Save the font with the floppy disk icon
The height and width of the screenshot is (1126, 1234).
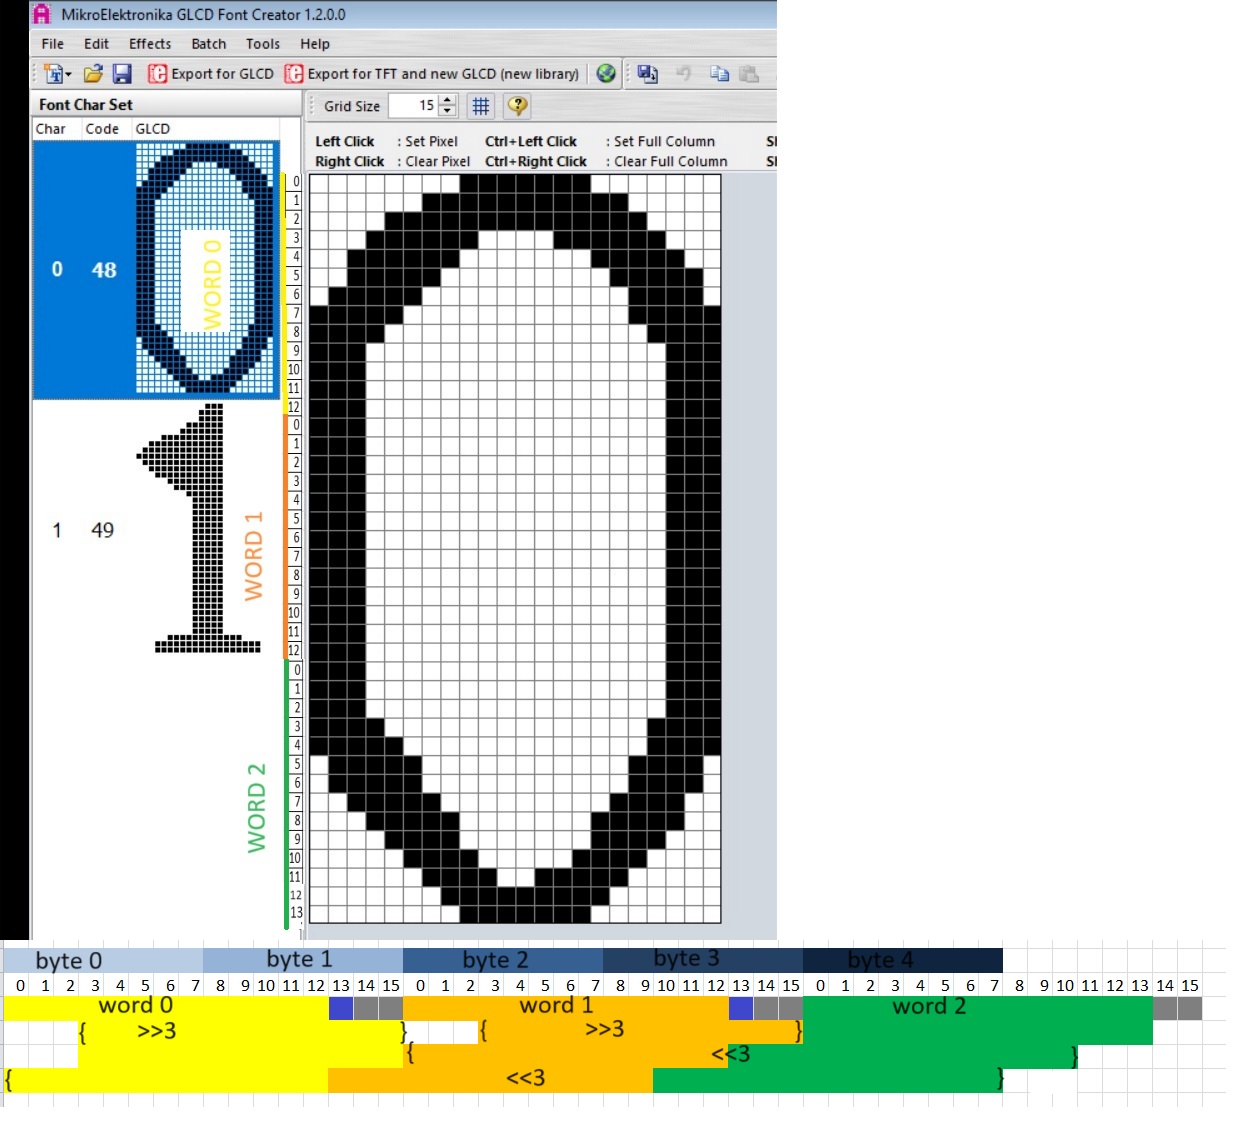tap(122, 74)
